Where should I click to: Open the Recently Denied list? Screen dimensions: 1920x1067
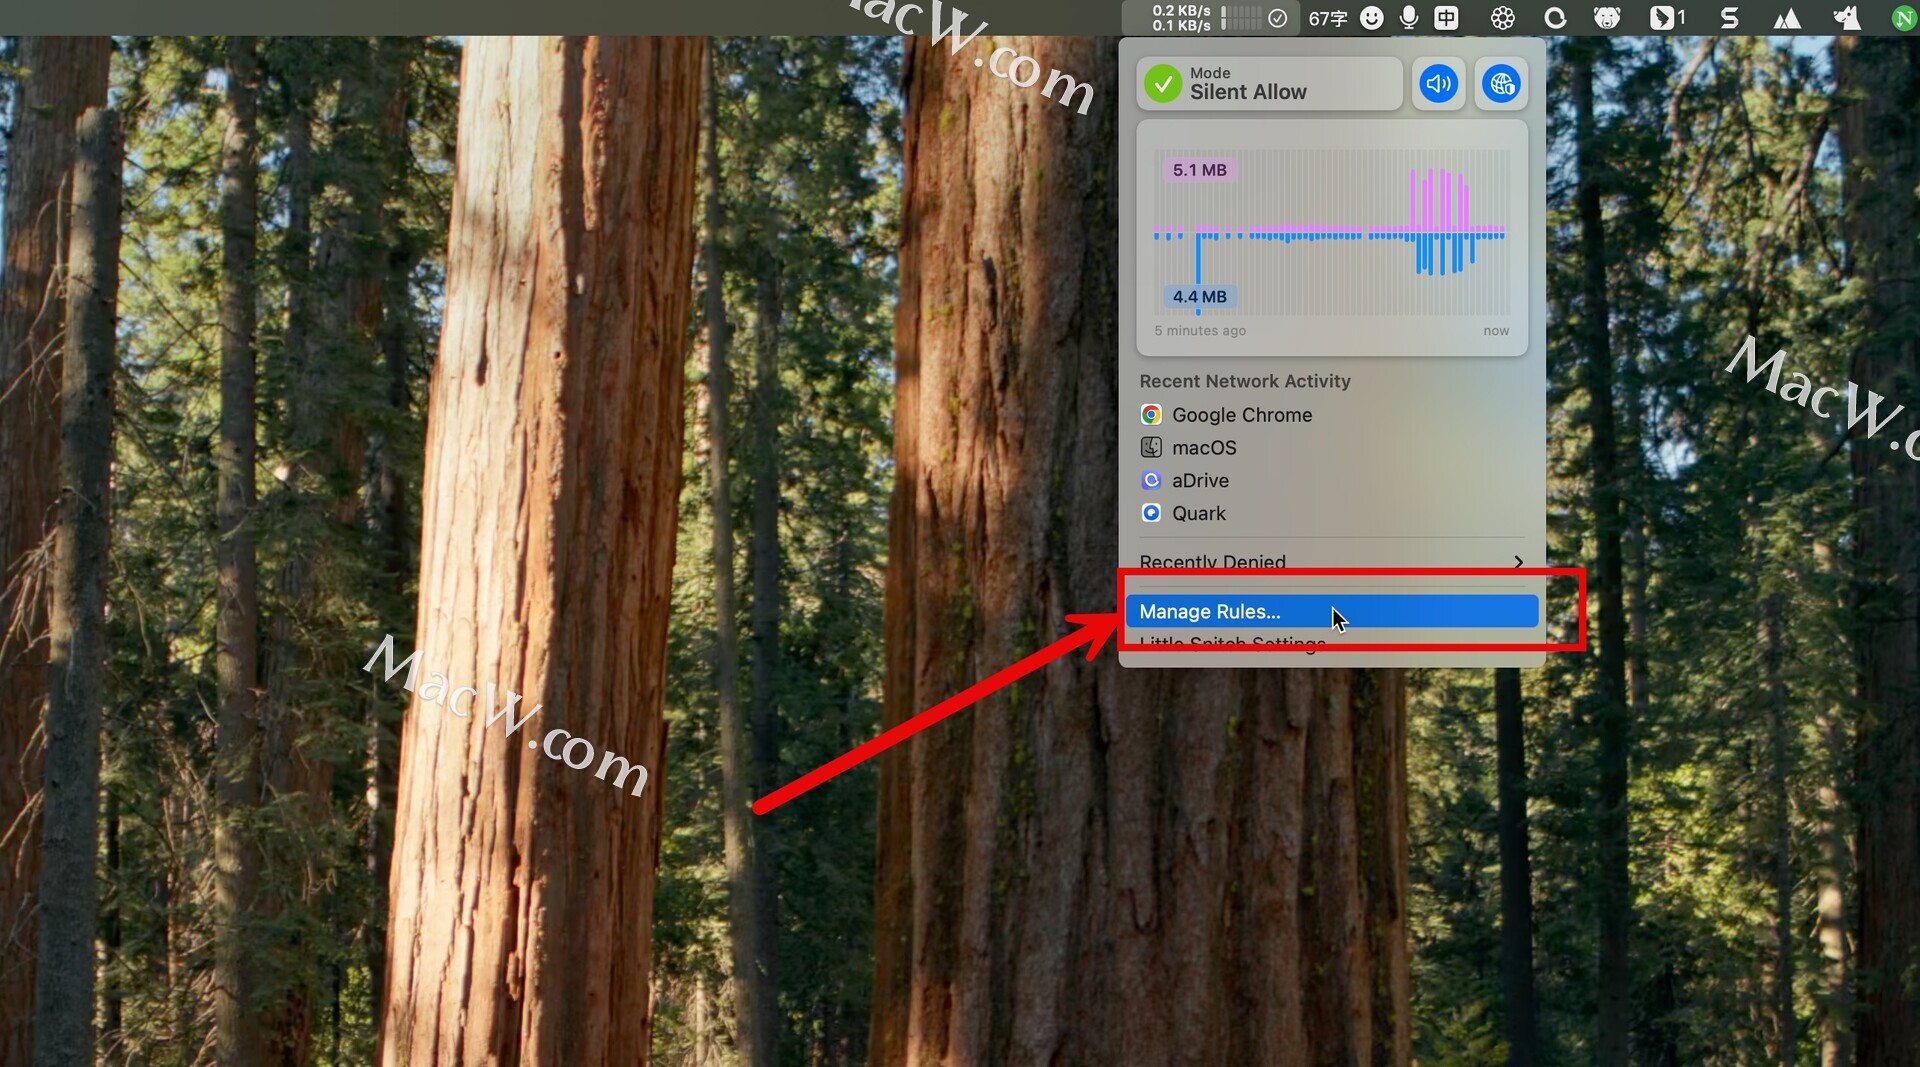[x=1212, y=562]
